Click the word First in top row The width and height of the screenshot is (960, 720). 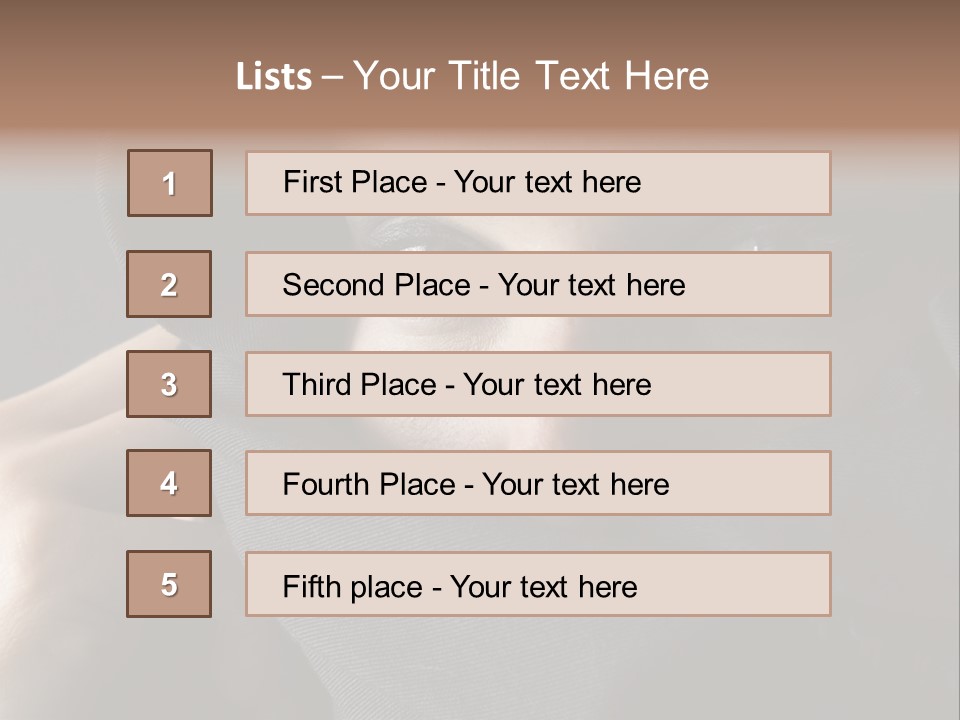[311, 182]
